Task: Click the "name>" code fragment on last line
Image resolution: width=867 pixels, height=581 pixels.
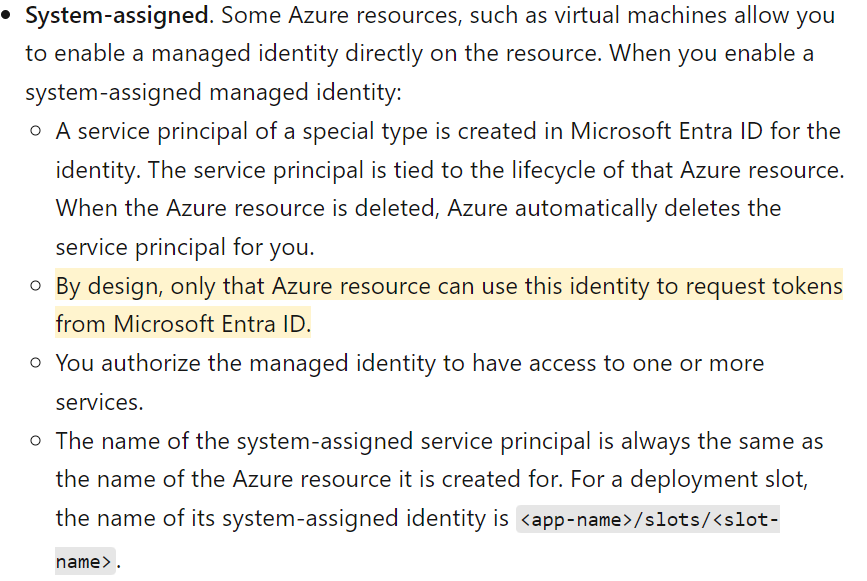Action: pos(84,561)
